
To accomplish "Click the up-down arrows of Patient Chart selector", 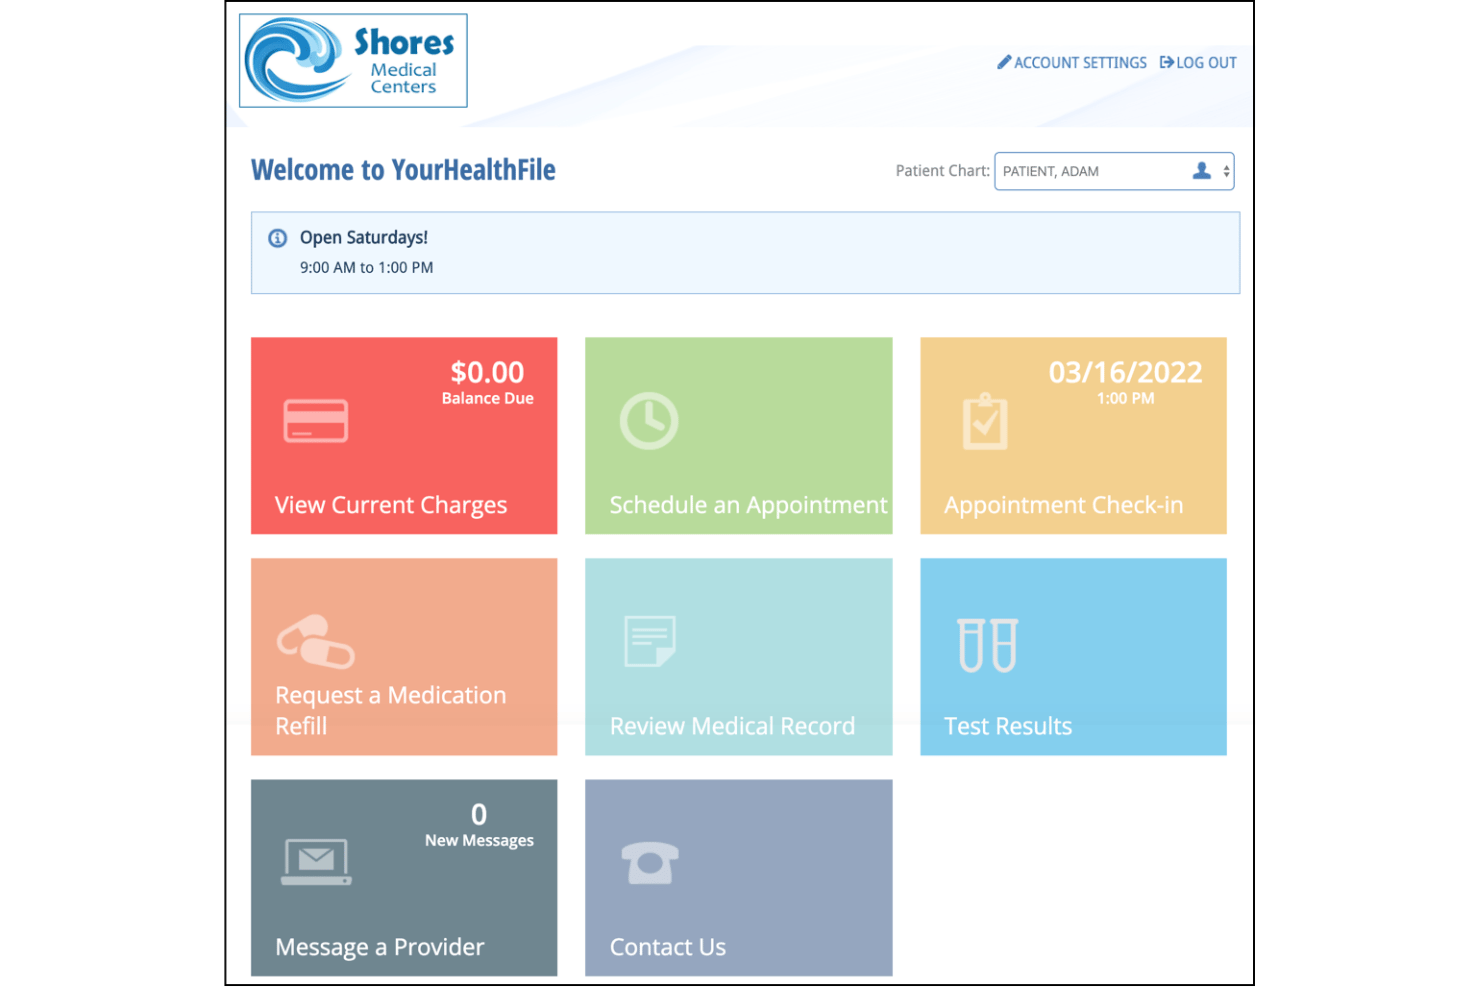I will (1226, 171).
